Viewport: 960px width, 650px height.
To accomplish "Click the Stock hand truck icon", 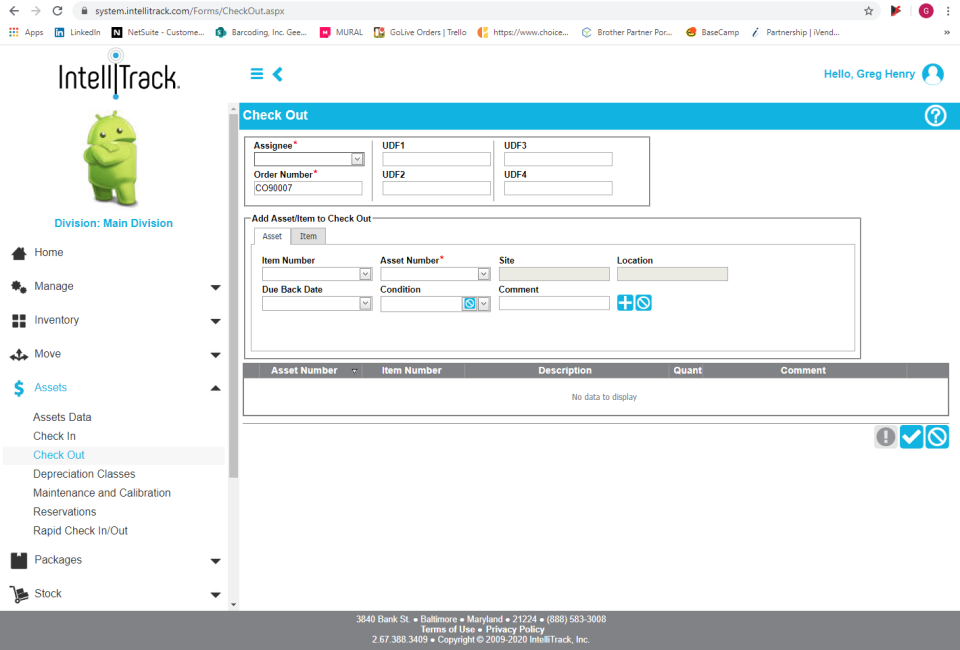I will coord(19,594).
